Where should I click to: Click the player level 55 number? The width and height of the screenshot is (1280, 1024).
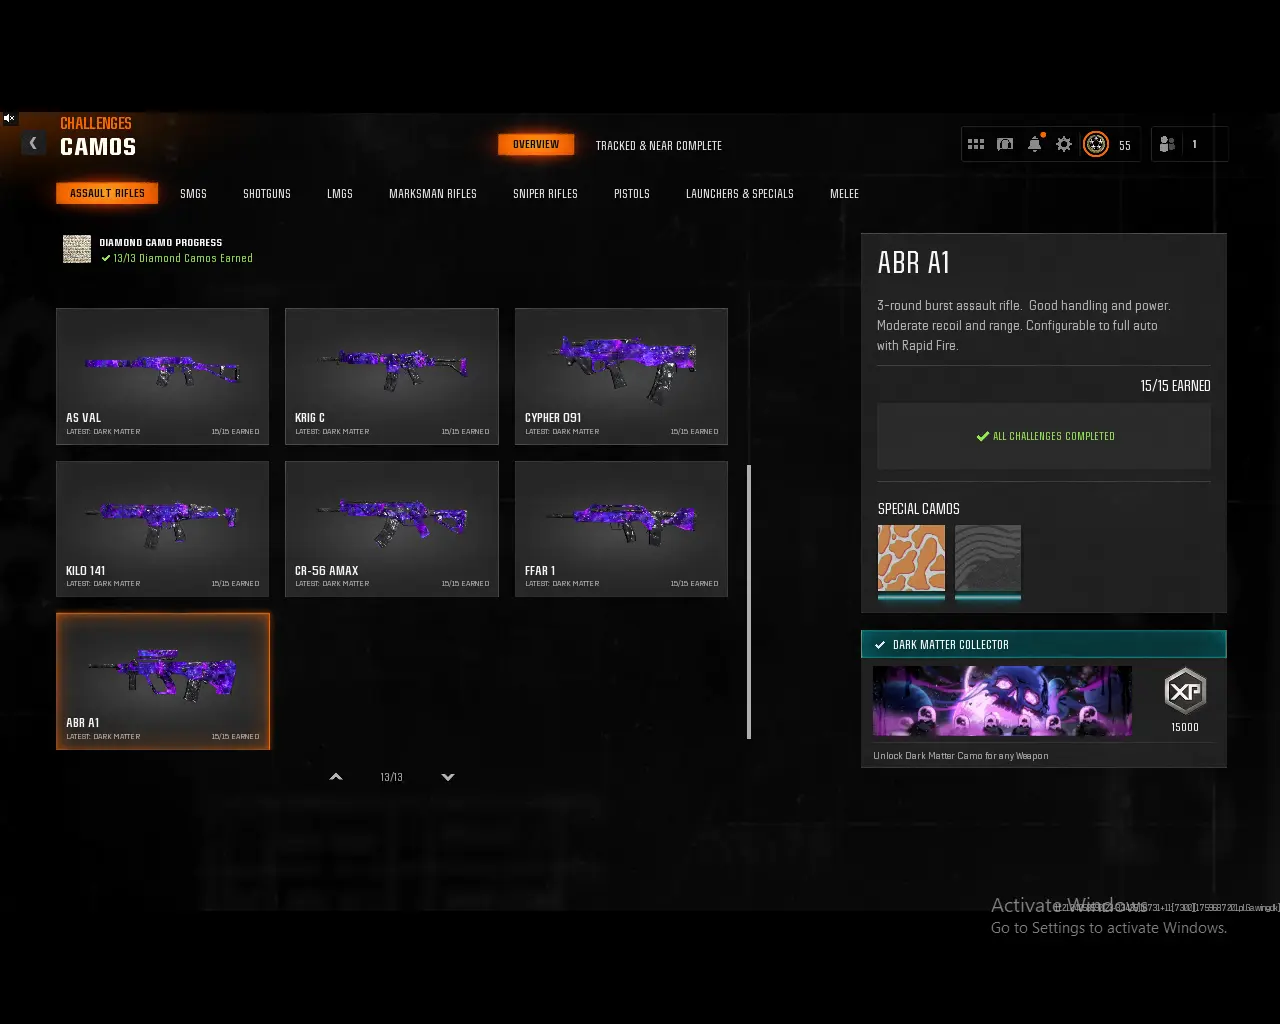[1125, 146]
